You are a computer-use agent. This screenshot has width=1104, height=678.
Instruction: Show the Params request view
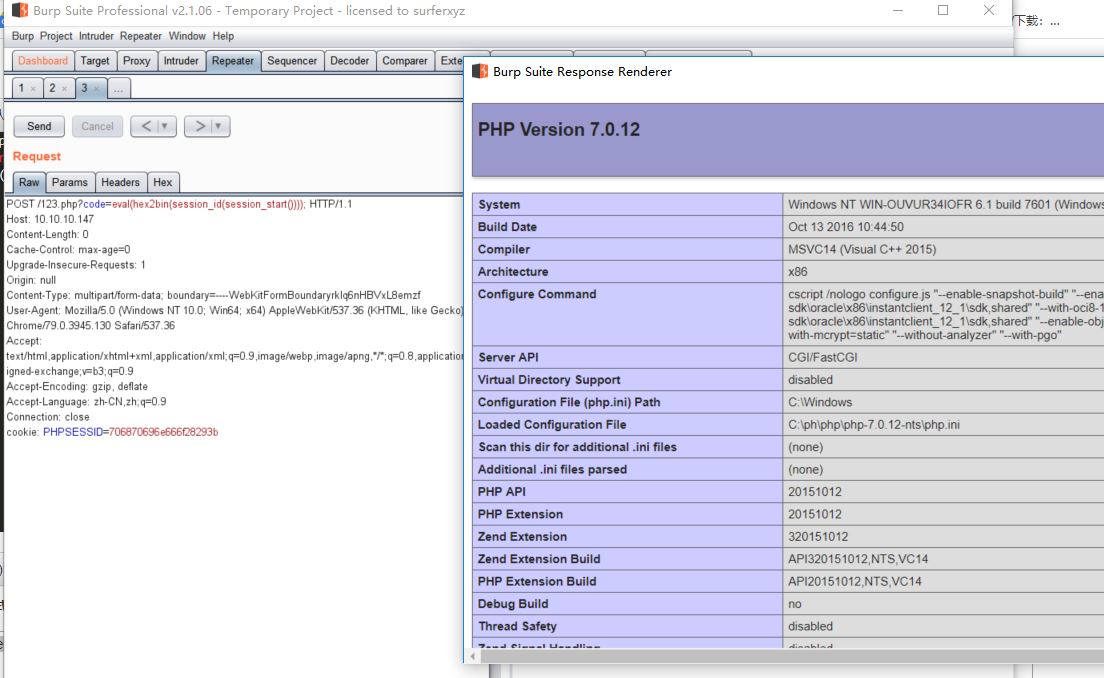click(x=70, y=182)
